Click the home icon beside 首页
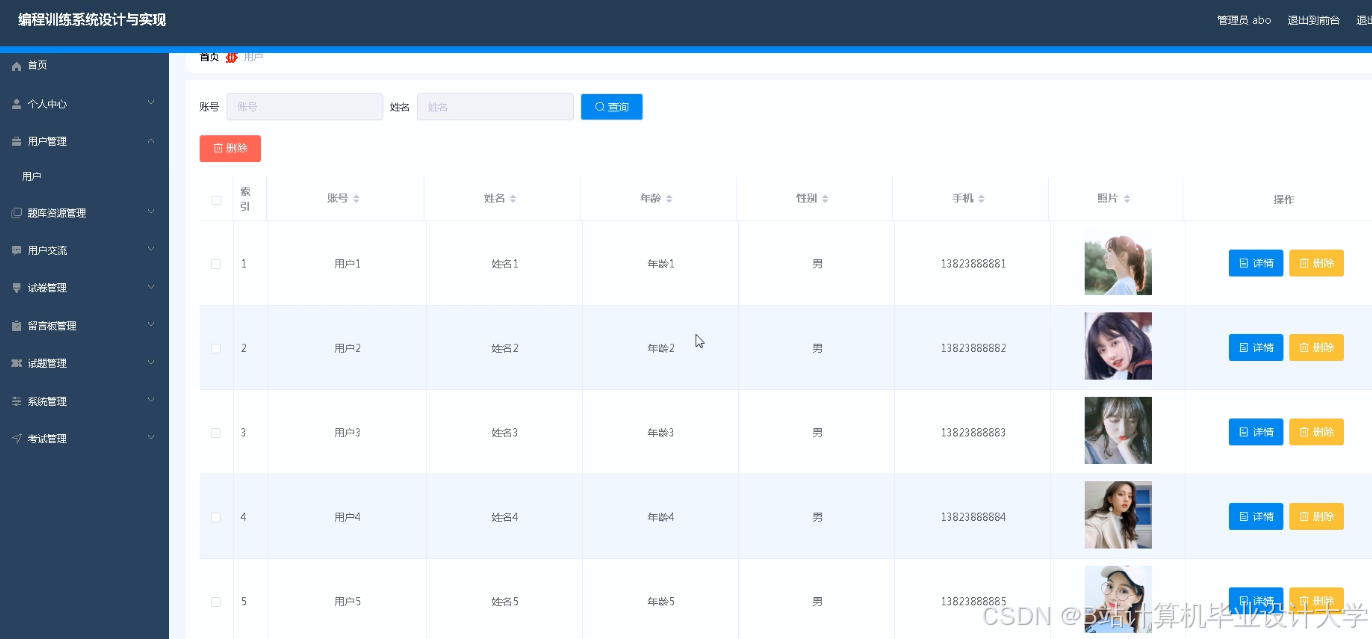The image size is (1372, 639). 16,66
